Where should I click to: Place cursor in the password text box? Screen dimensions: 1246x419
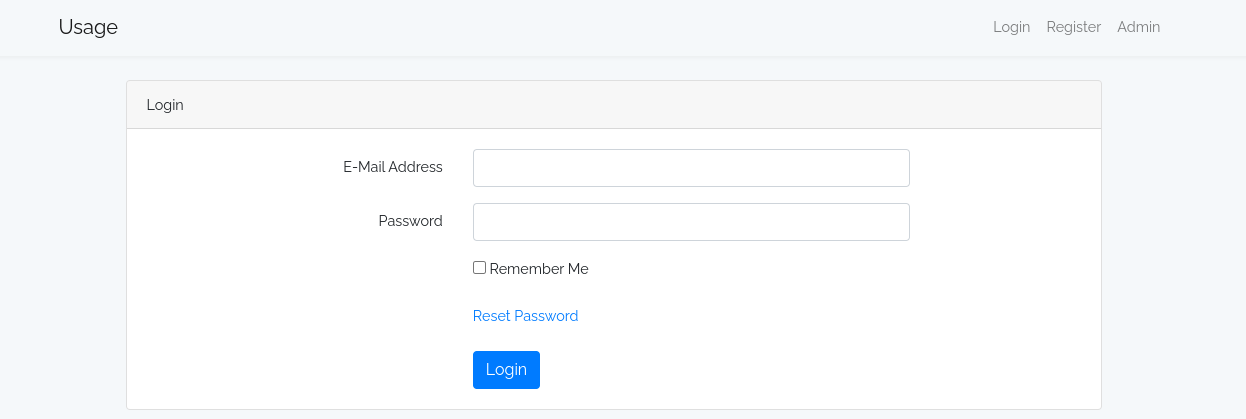pos(691,222)
